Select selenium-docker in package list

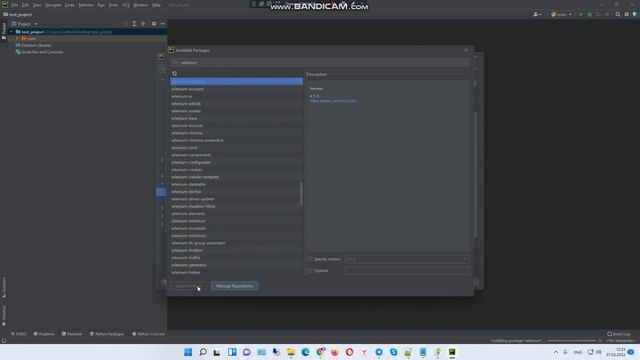(236, 192)
